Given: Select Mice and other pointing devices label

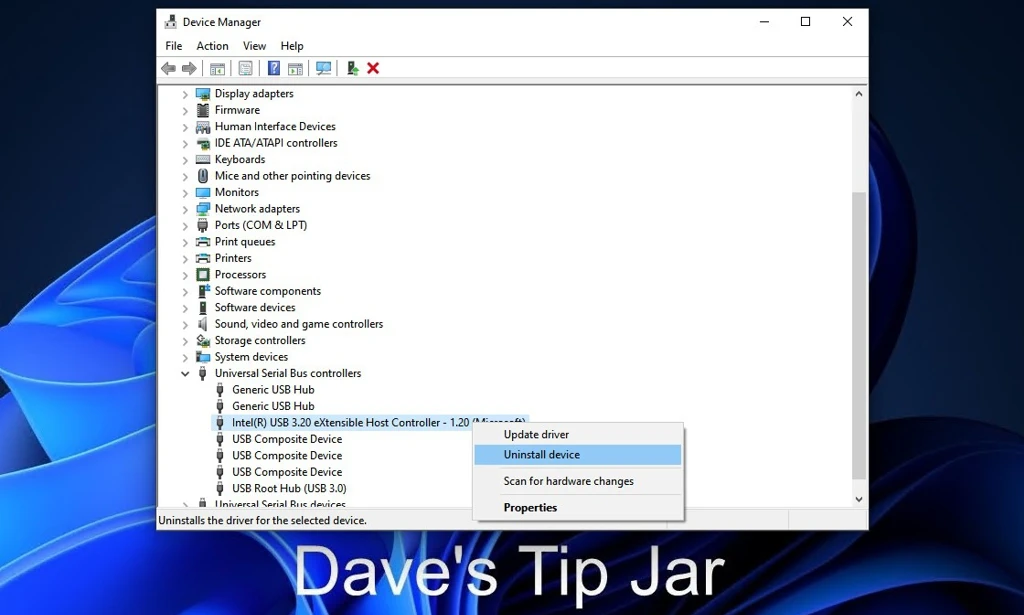Looking at the screenshot, I should tap(293, 176).
